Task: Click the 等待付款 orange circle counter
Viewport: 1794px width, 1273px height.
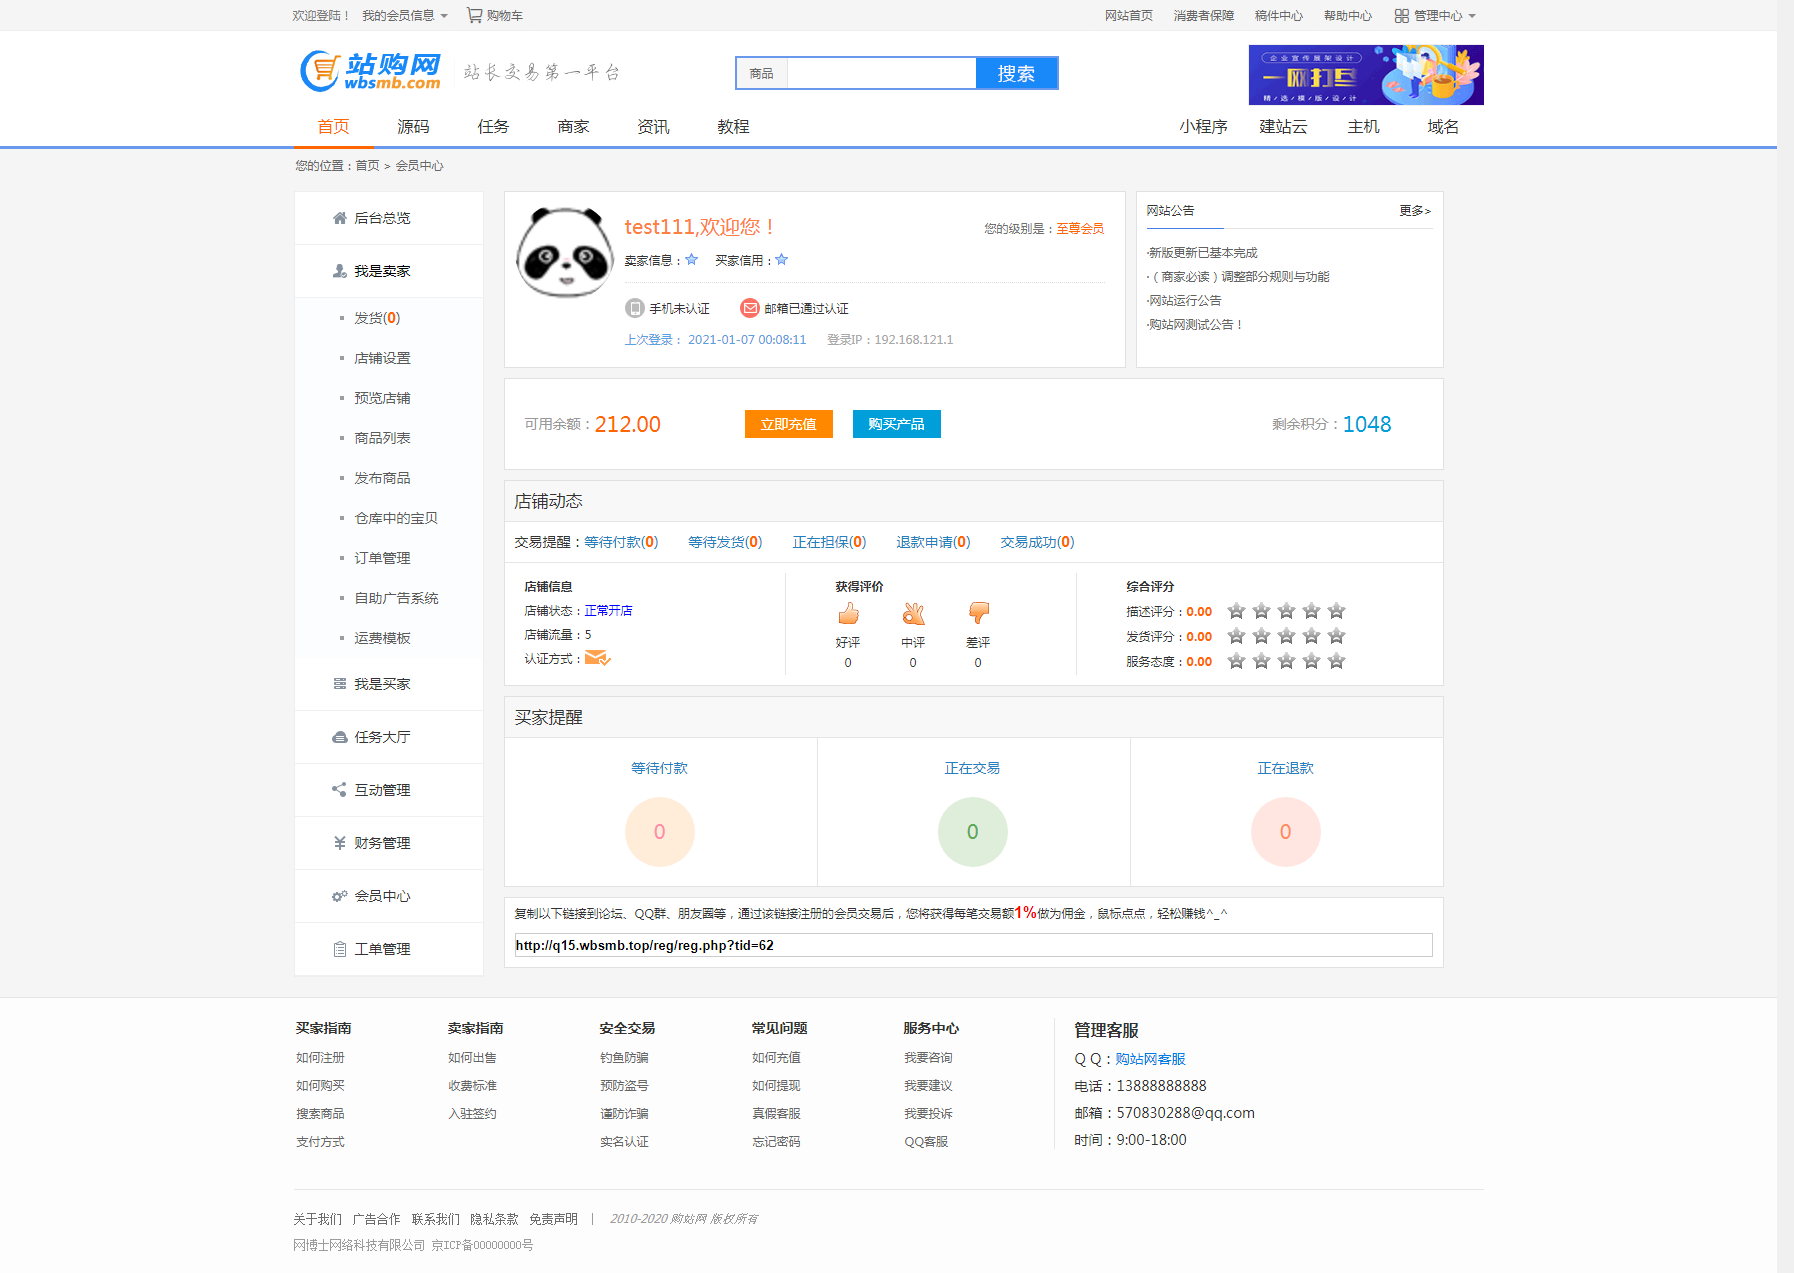Action: pyautogui.click(x=660, y=832)
